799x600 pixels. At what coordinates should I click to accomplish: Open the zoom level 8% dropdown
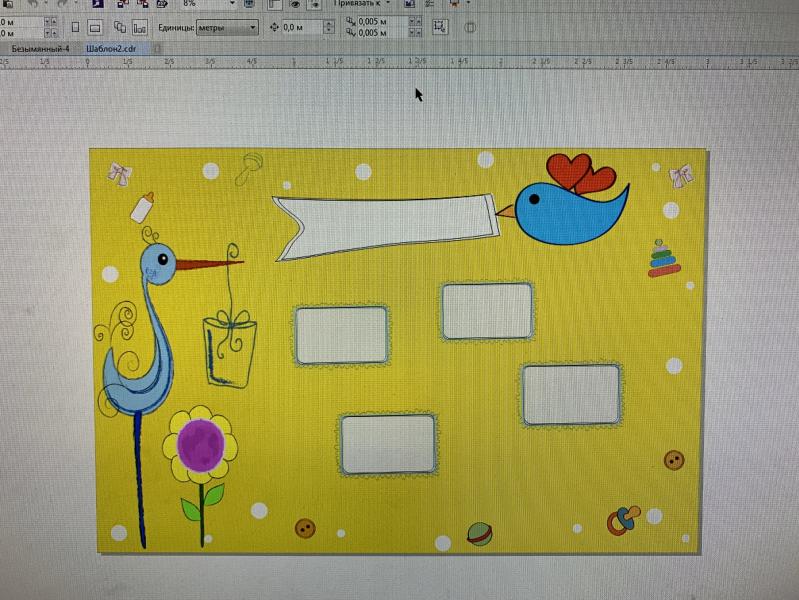pos(232,5)
